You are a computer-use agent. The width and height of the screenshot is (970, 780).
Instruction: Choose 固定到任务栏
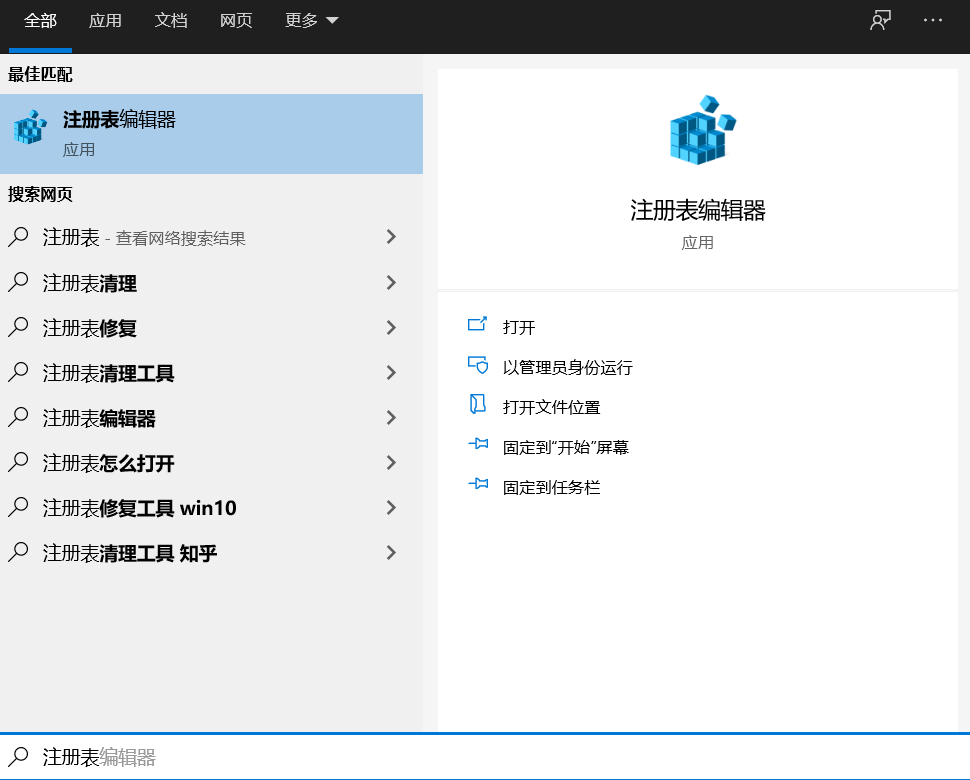click(551, 487)
